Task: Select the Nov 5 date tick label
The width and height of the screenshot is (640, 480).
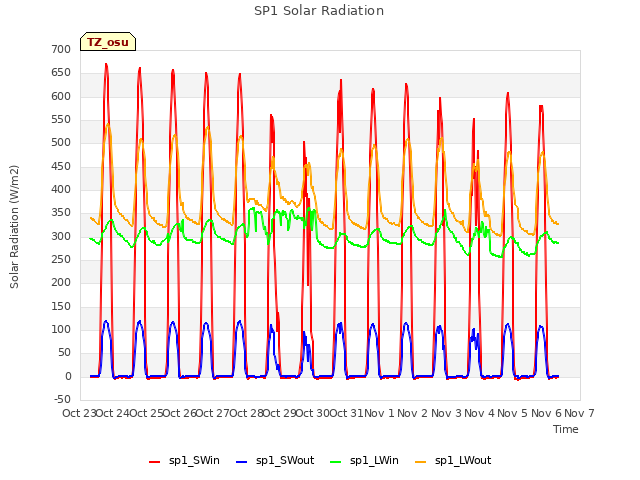Action: pos(513,413)
